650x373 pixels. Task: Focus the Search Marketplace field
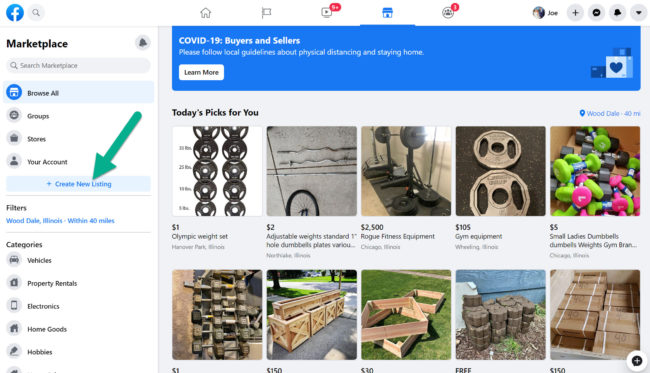78,65
